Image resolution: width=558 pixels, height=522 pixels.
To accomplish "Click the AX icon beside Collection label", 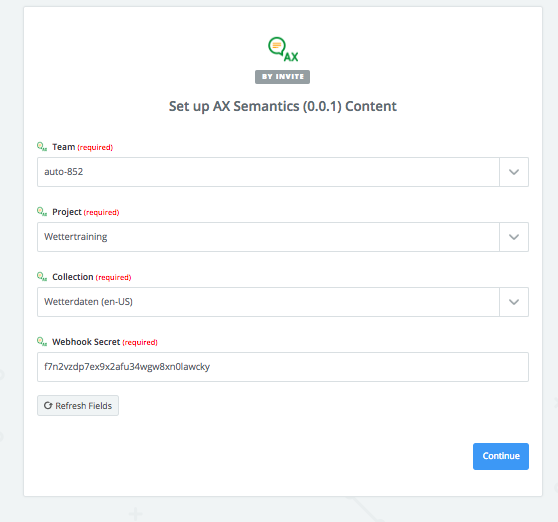I will tap(42, 276).
